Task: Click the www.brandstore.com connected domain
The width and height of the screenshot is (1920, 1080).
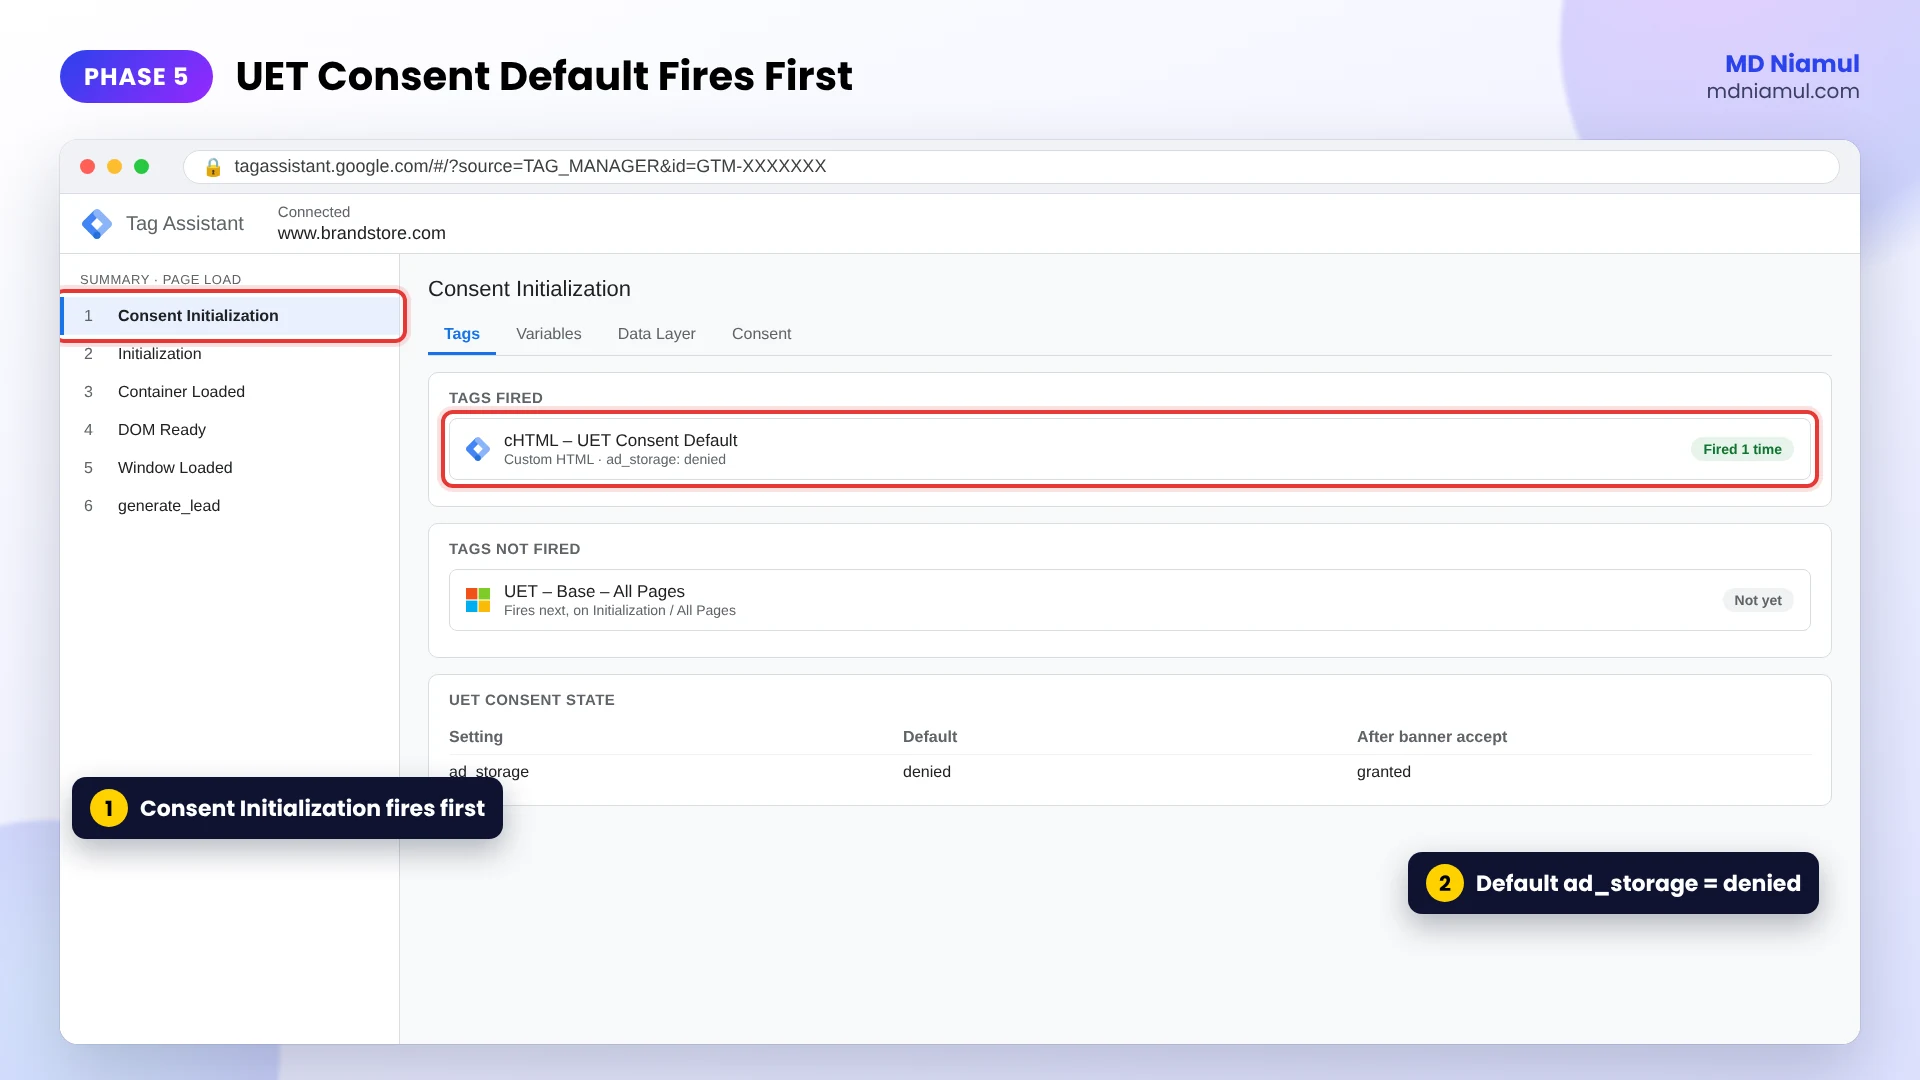Action: [x=362, y=233]
